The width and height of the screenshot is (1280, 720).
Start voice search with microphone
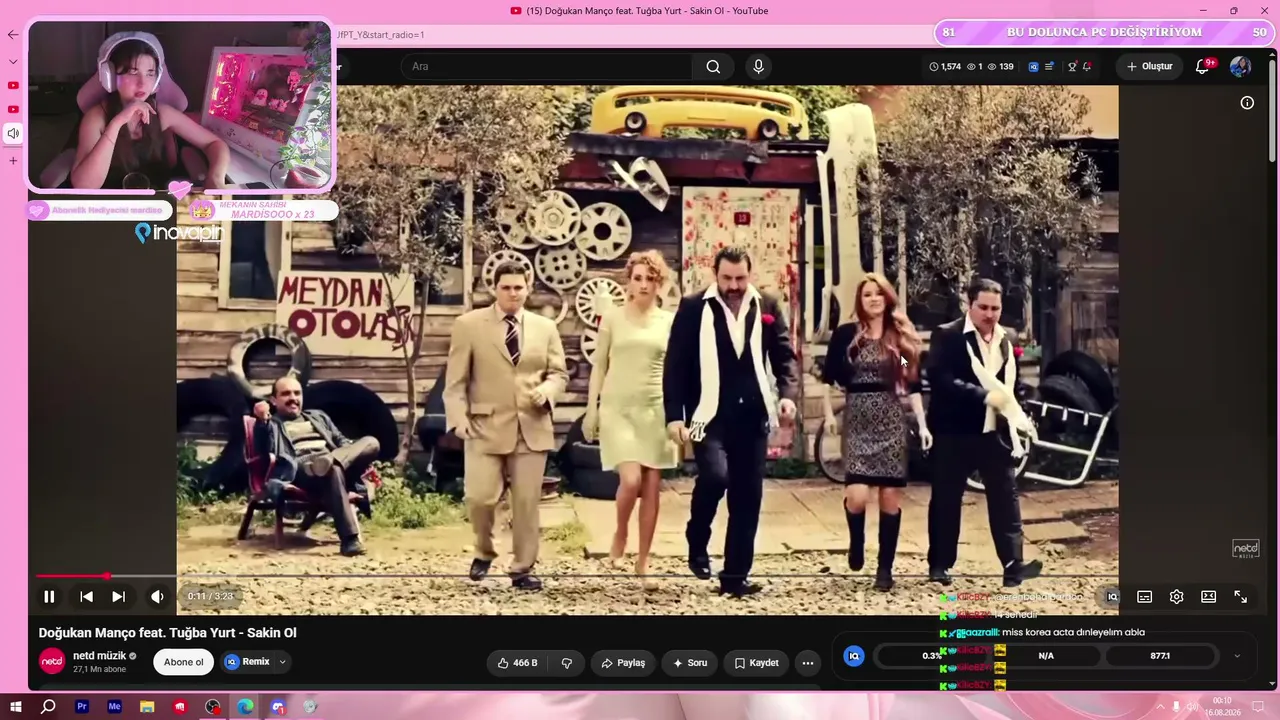pos(758,66)
